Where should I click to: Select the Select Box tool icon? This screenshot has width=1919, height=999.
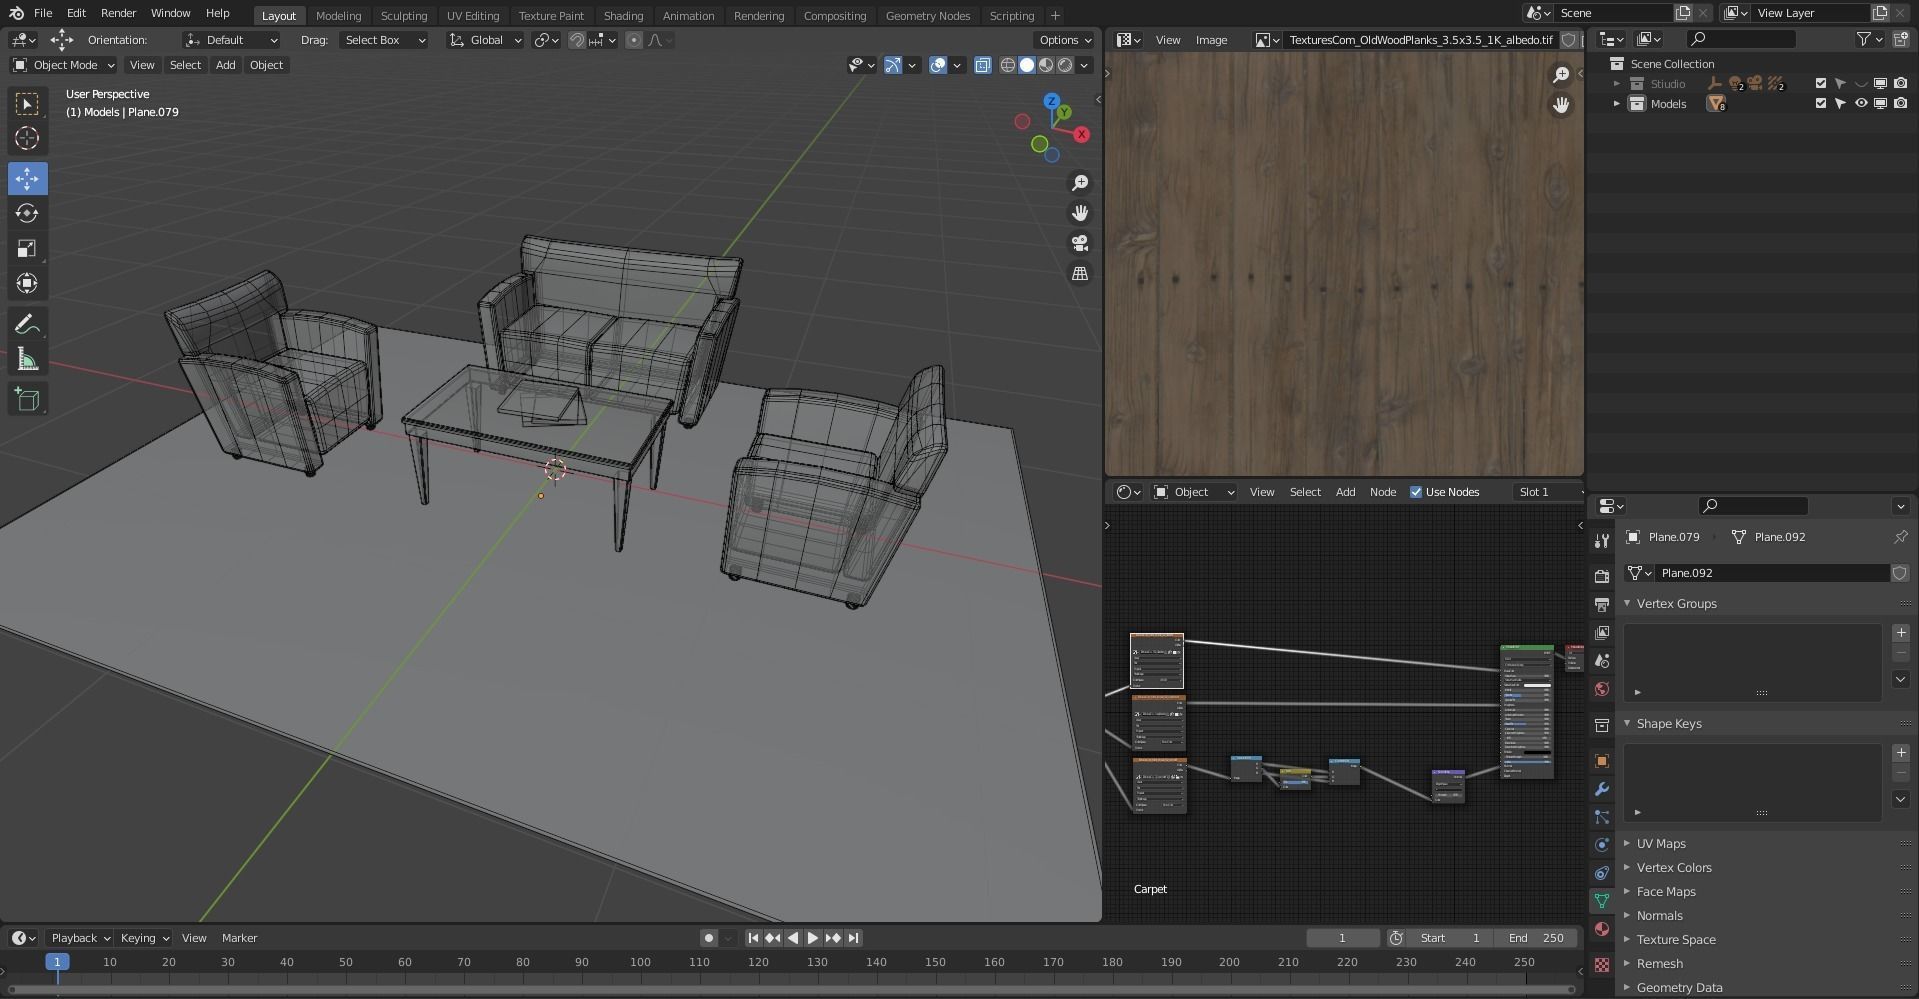click(x=27, y=104)
